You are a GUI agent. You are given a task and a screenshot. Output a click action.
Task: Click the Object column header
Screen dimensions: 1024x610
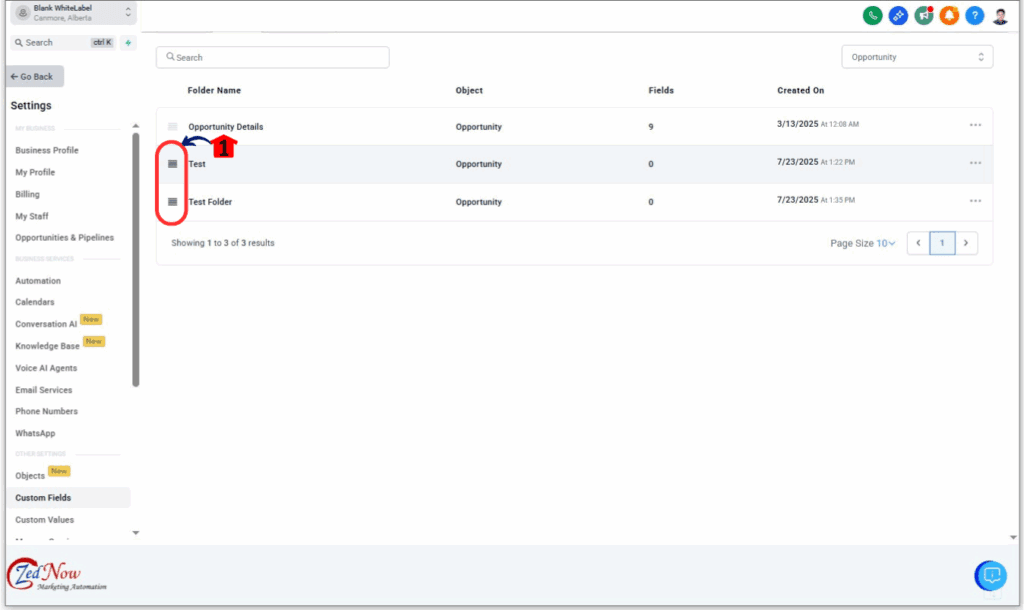469,90
